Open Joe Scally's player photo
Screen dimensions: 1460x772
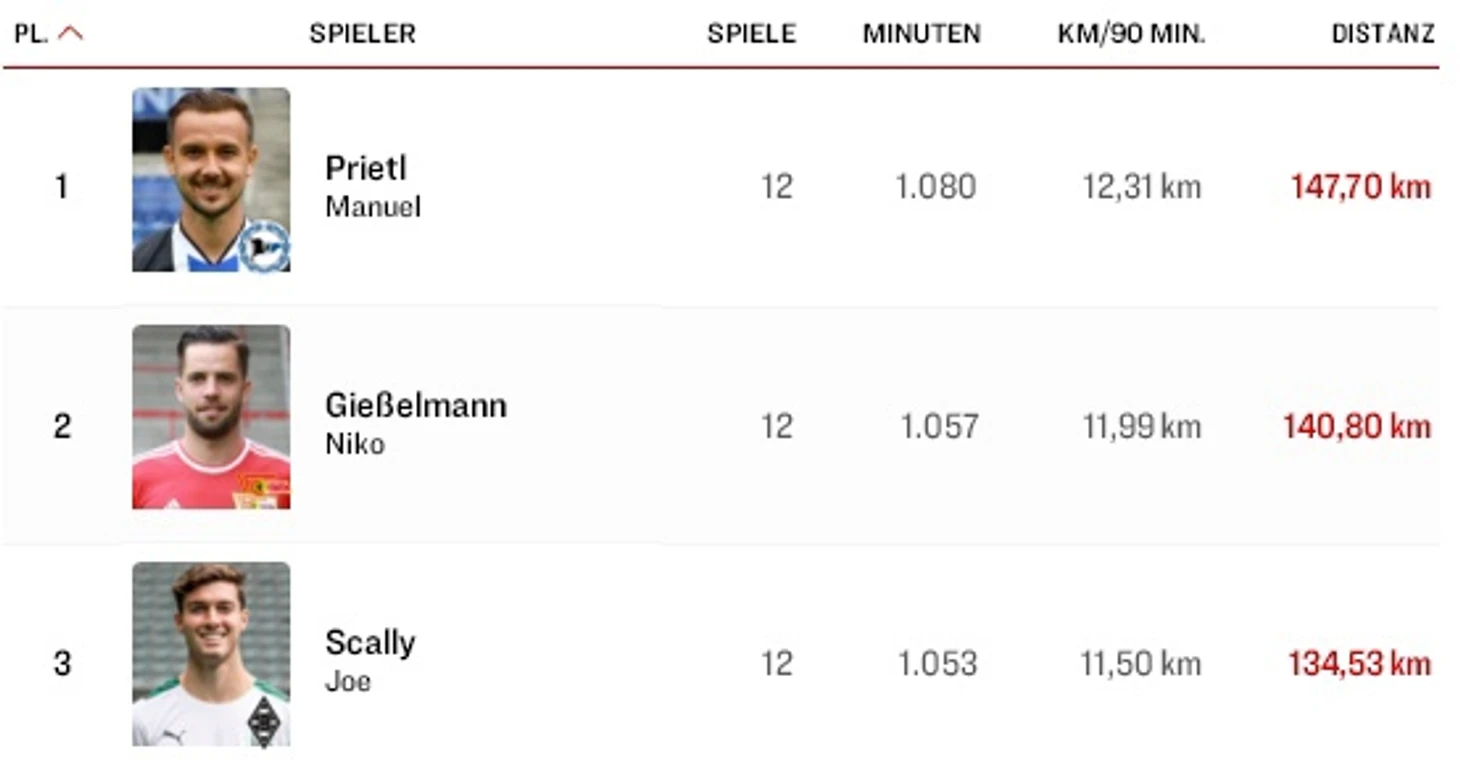[211, 654]
